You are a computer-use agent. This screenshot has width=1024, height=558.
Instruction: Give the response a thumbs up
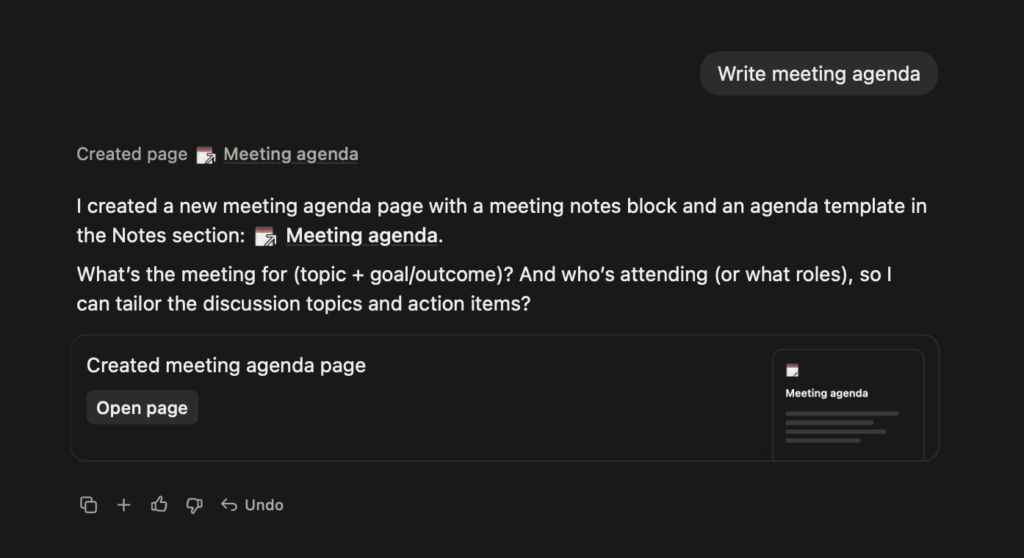point(159,505)
